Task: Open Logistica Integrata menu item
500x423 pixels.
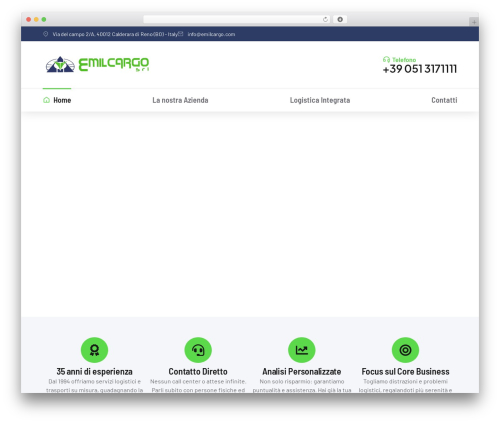Action: click(x=320, y=100)
